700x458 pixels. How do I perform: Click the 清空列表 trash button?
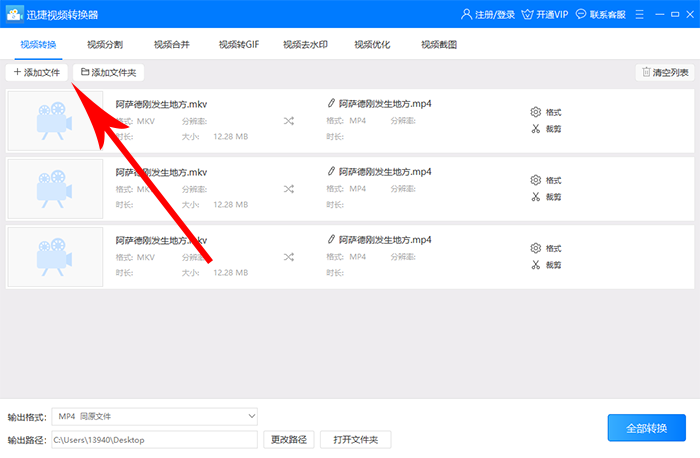pos(665,72)
